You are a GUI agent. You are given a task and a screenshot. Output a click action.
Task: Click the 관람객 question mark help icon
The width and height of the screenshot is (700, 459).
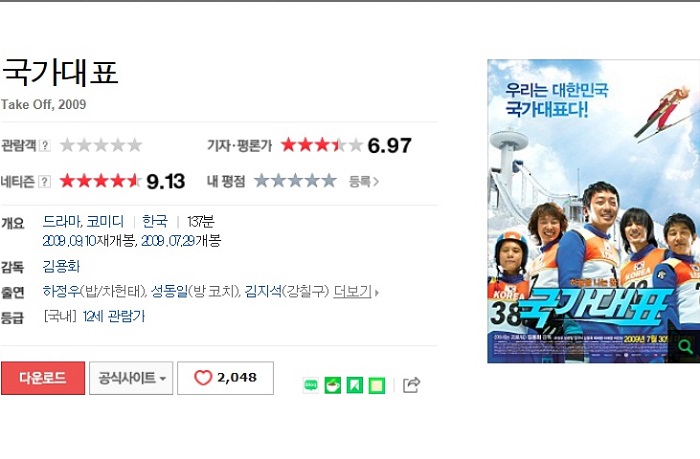tap(45, 146)
